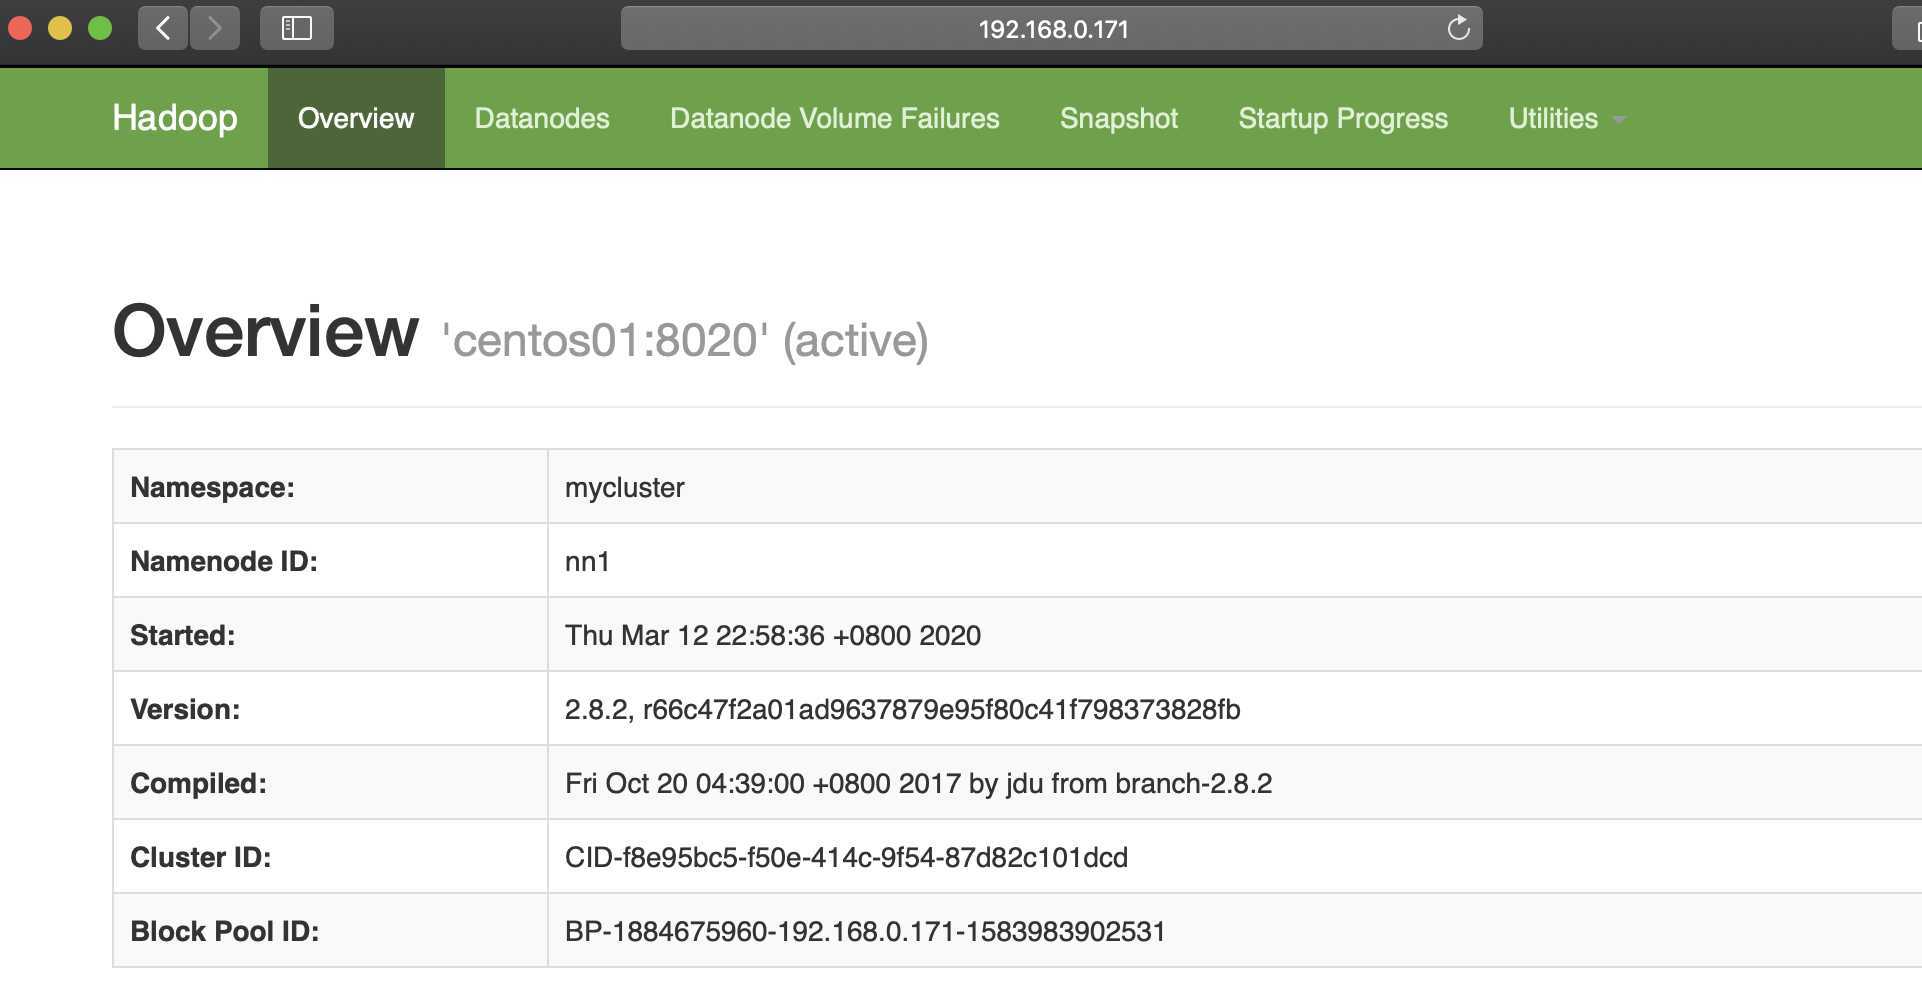Reload the page with the refresh icon

[x=1458, y=28]
